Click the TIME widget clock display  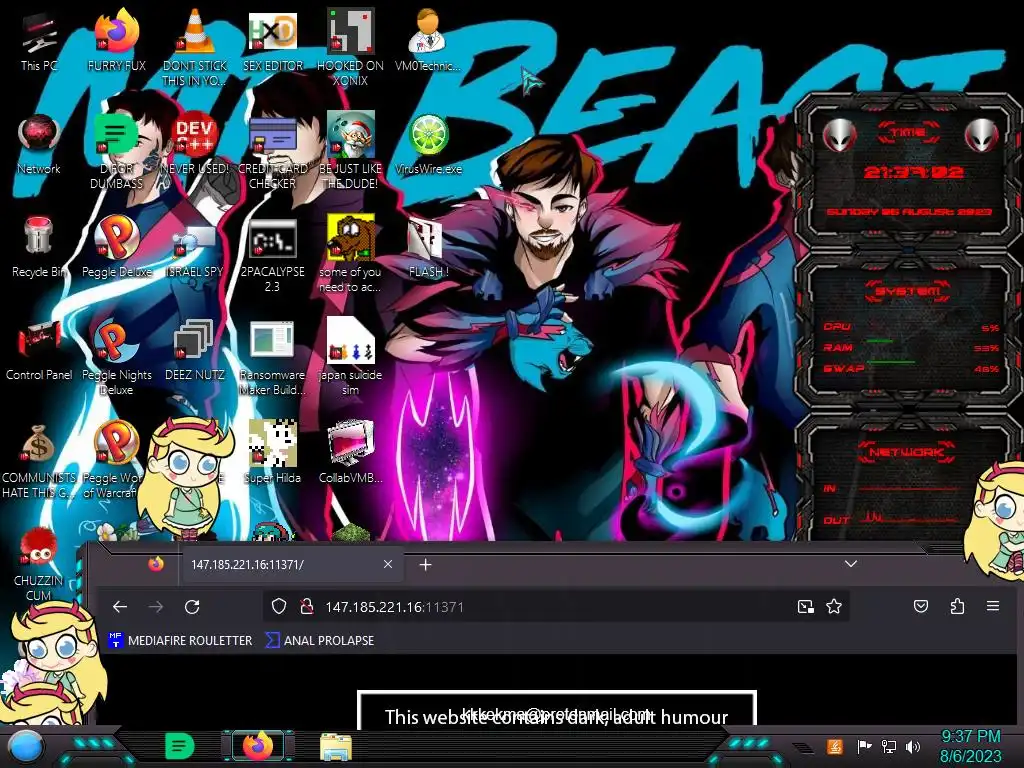point(912,172)
